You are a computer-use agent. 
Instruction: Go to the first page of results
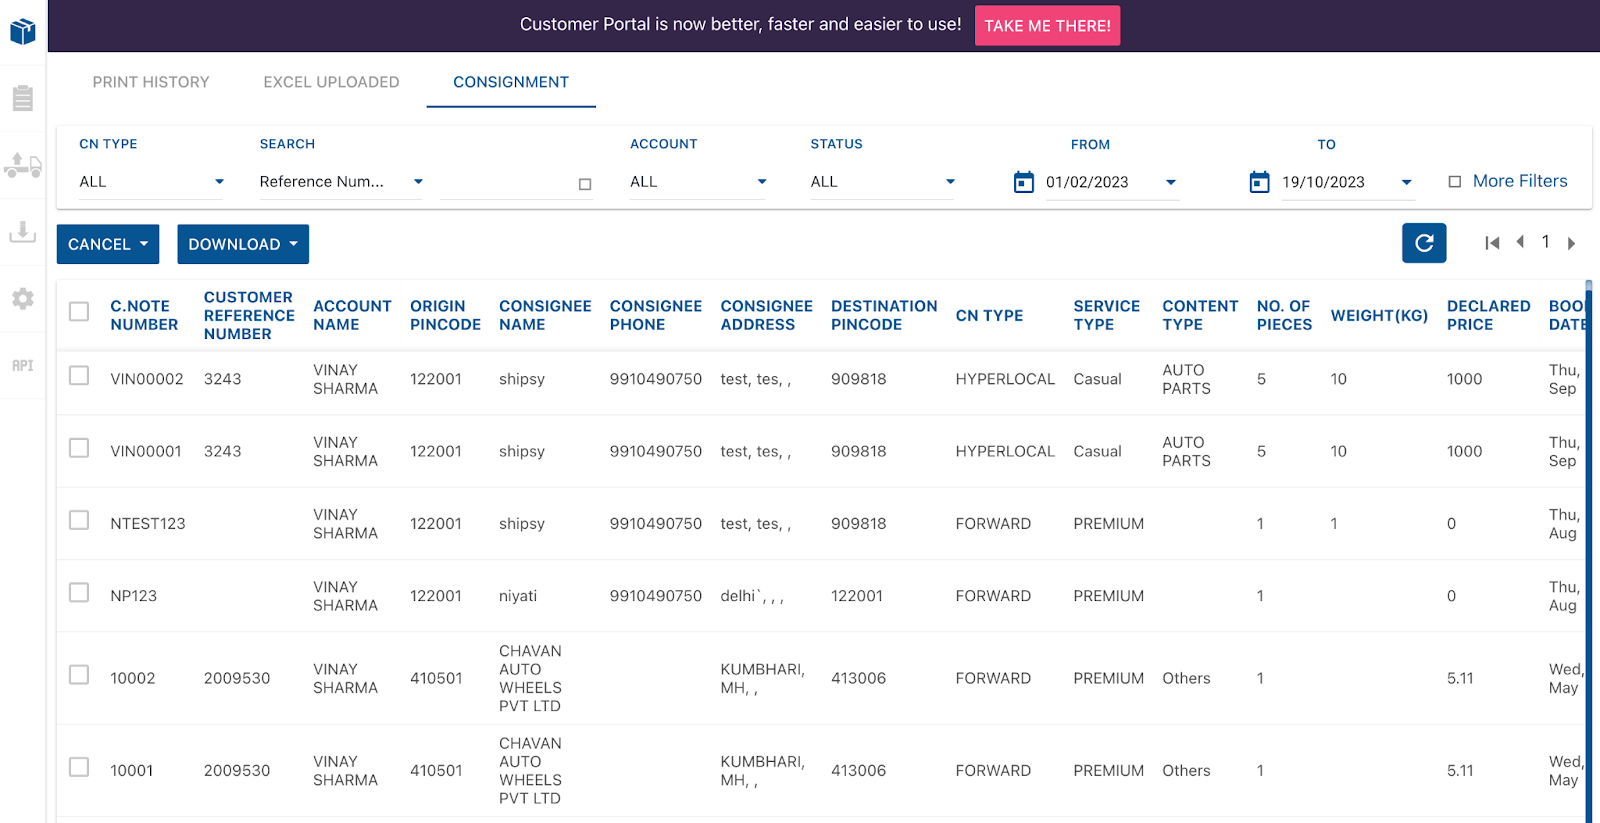[1492, 243]
